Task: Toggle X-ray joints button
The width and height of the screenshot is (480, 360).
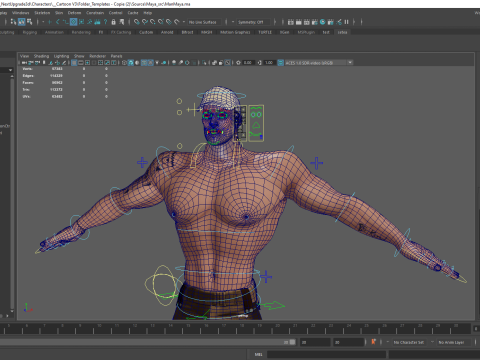Action: pos(227,63)
